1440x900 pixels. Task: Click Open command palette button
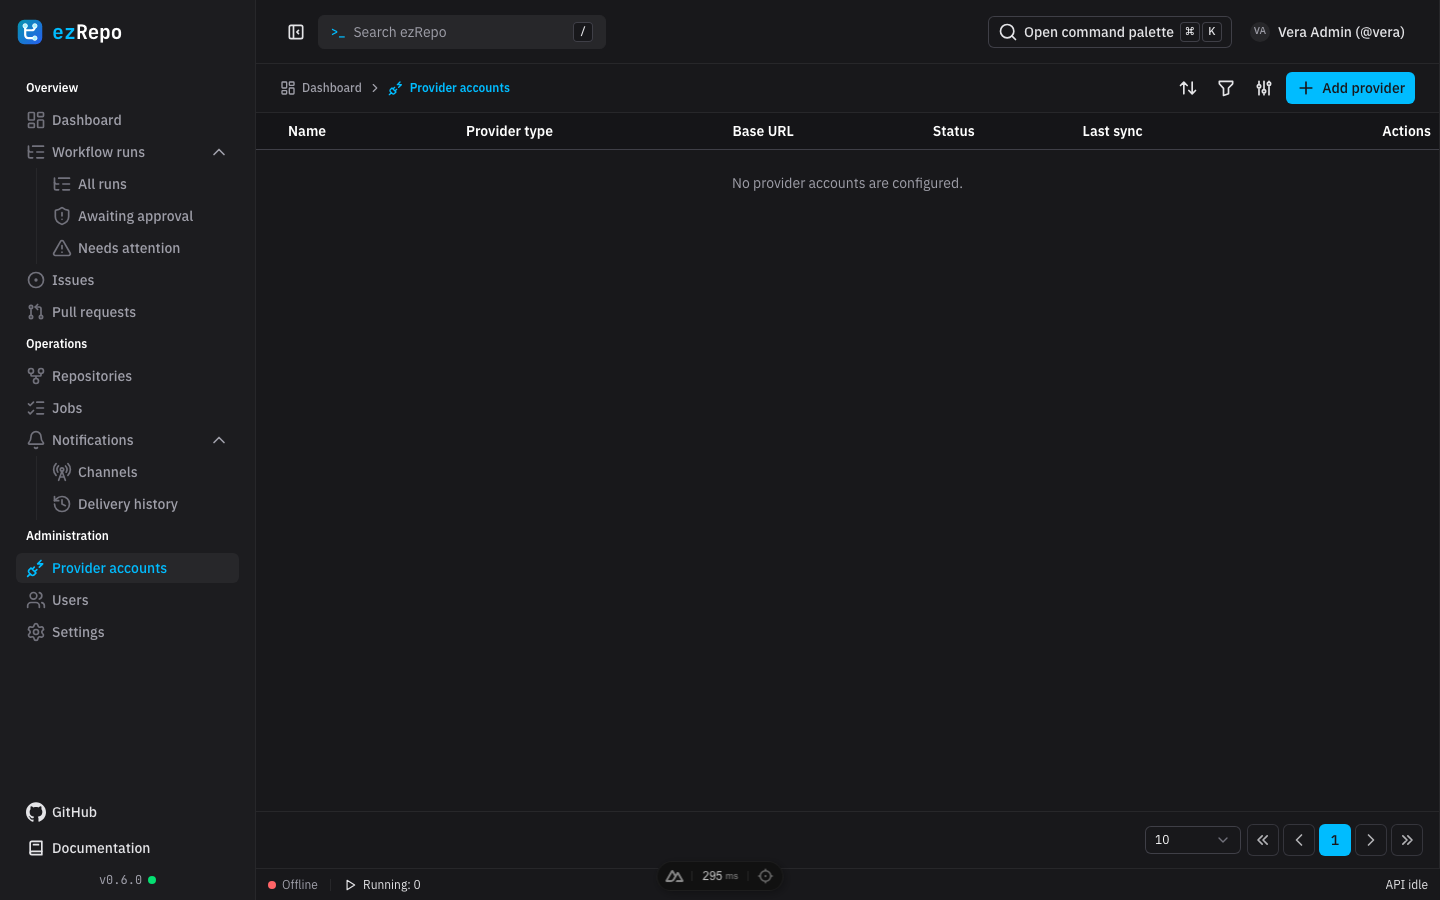tap(1109, 32)
